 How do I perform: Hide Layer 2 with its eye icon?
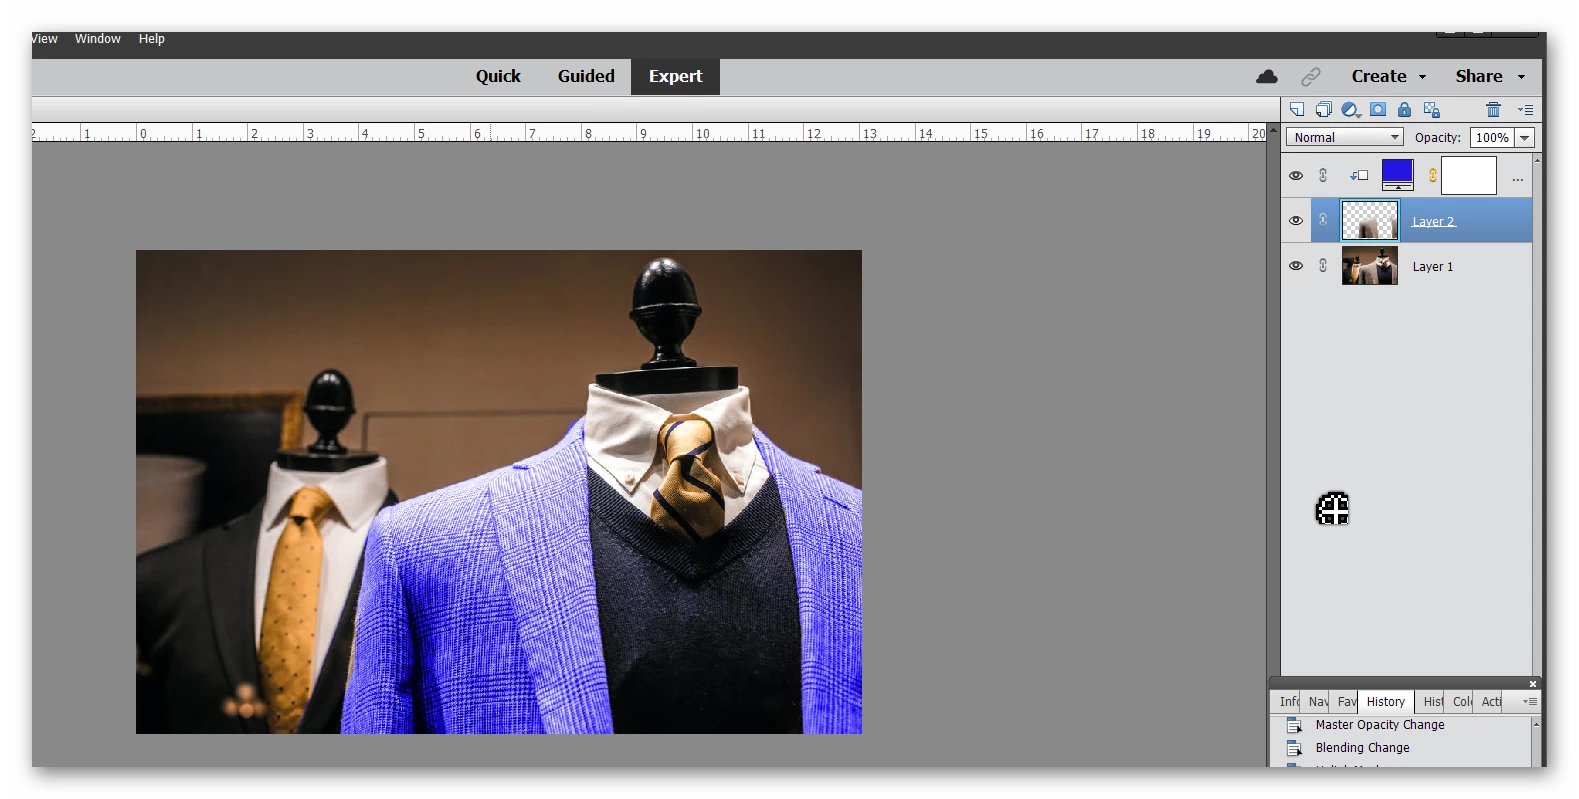[1296, 221]
